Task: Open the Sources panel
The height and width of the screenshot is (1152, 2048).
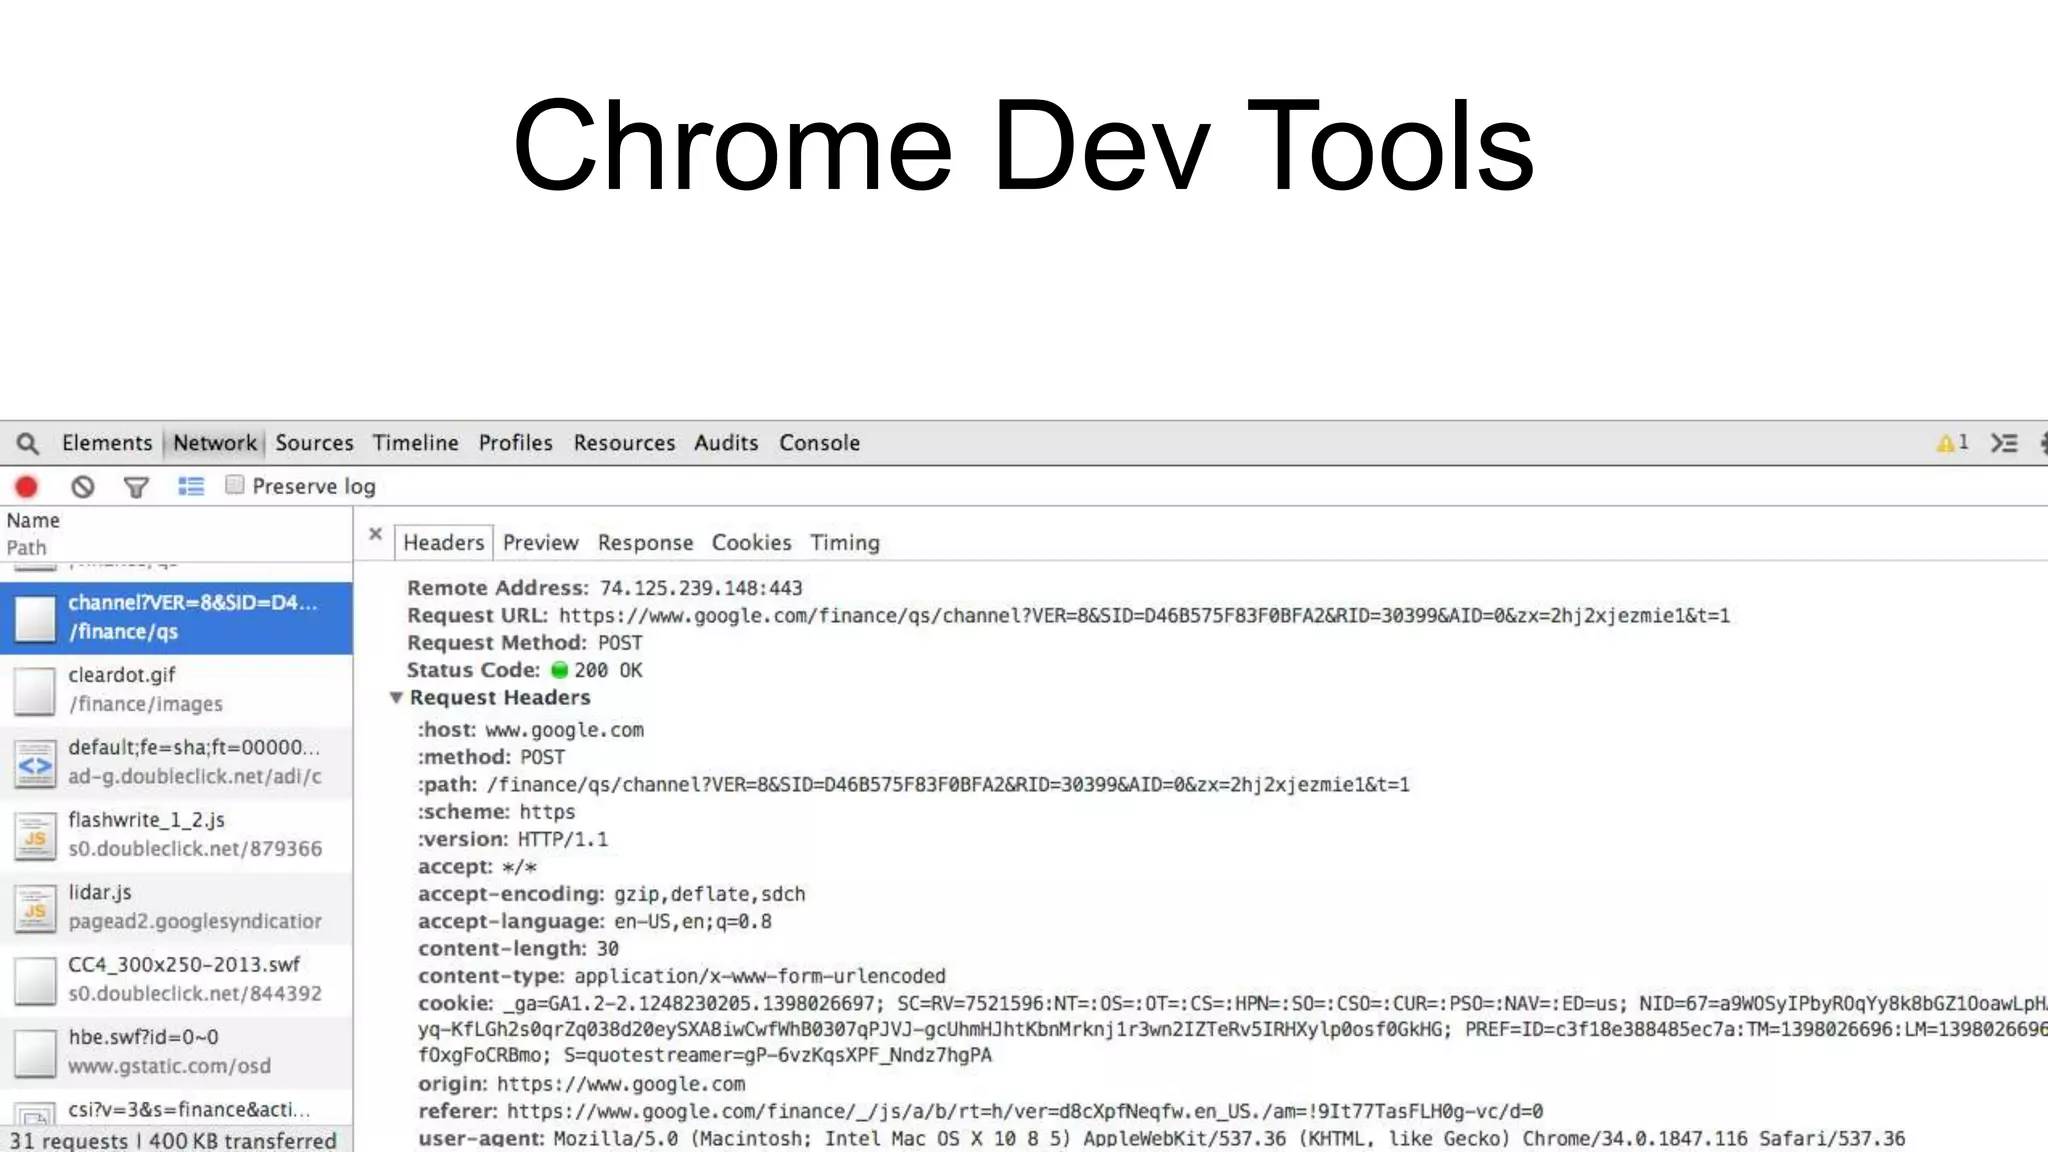Action: pyautogui.click(x=314, y=443)
